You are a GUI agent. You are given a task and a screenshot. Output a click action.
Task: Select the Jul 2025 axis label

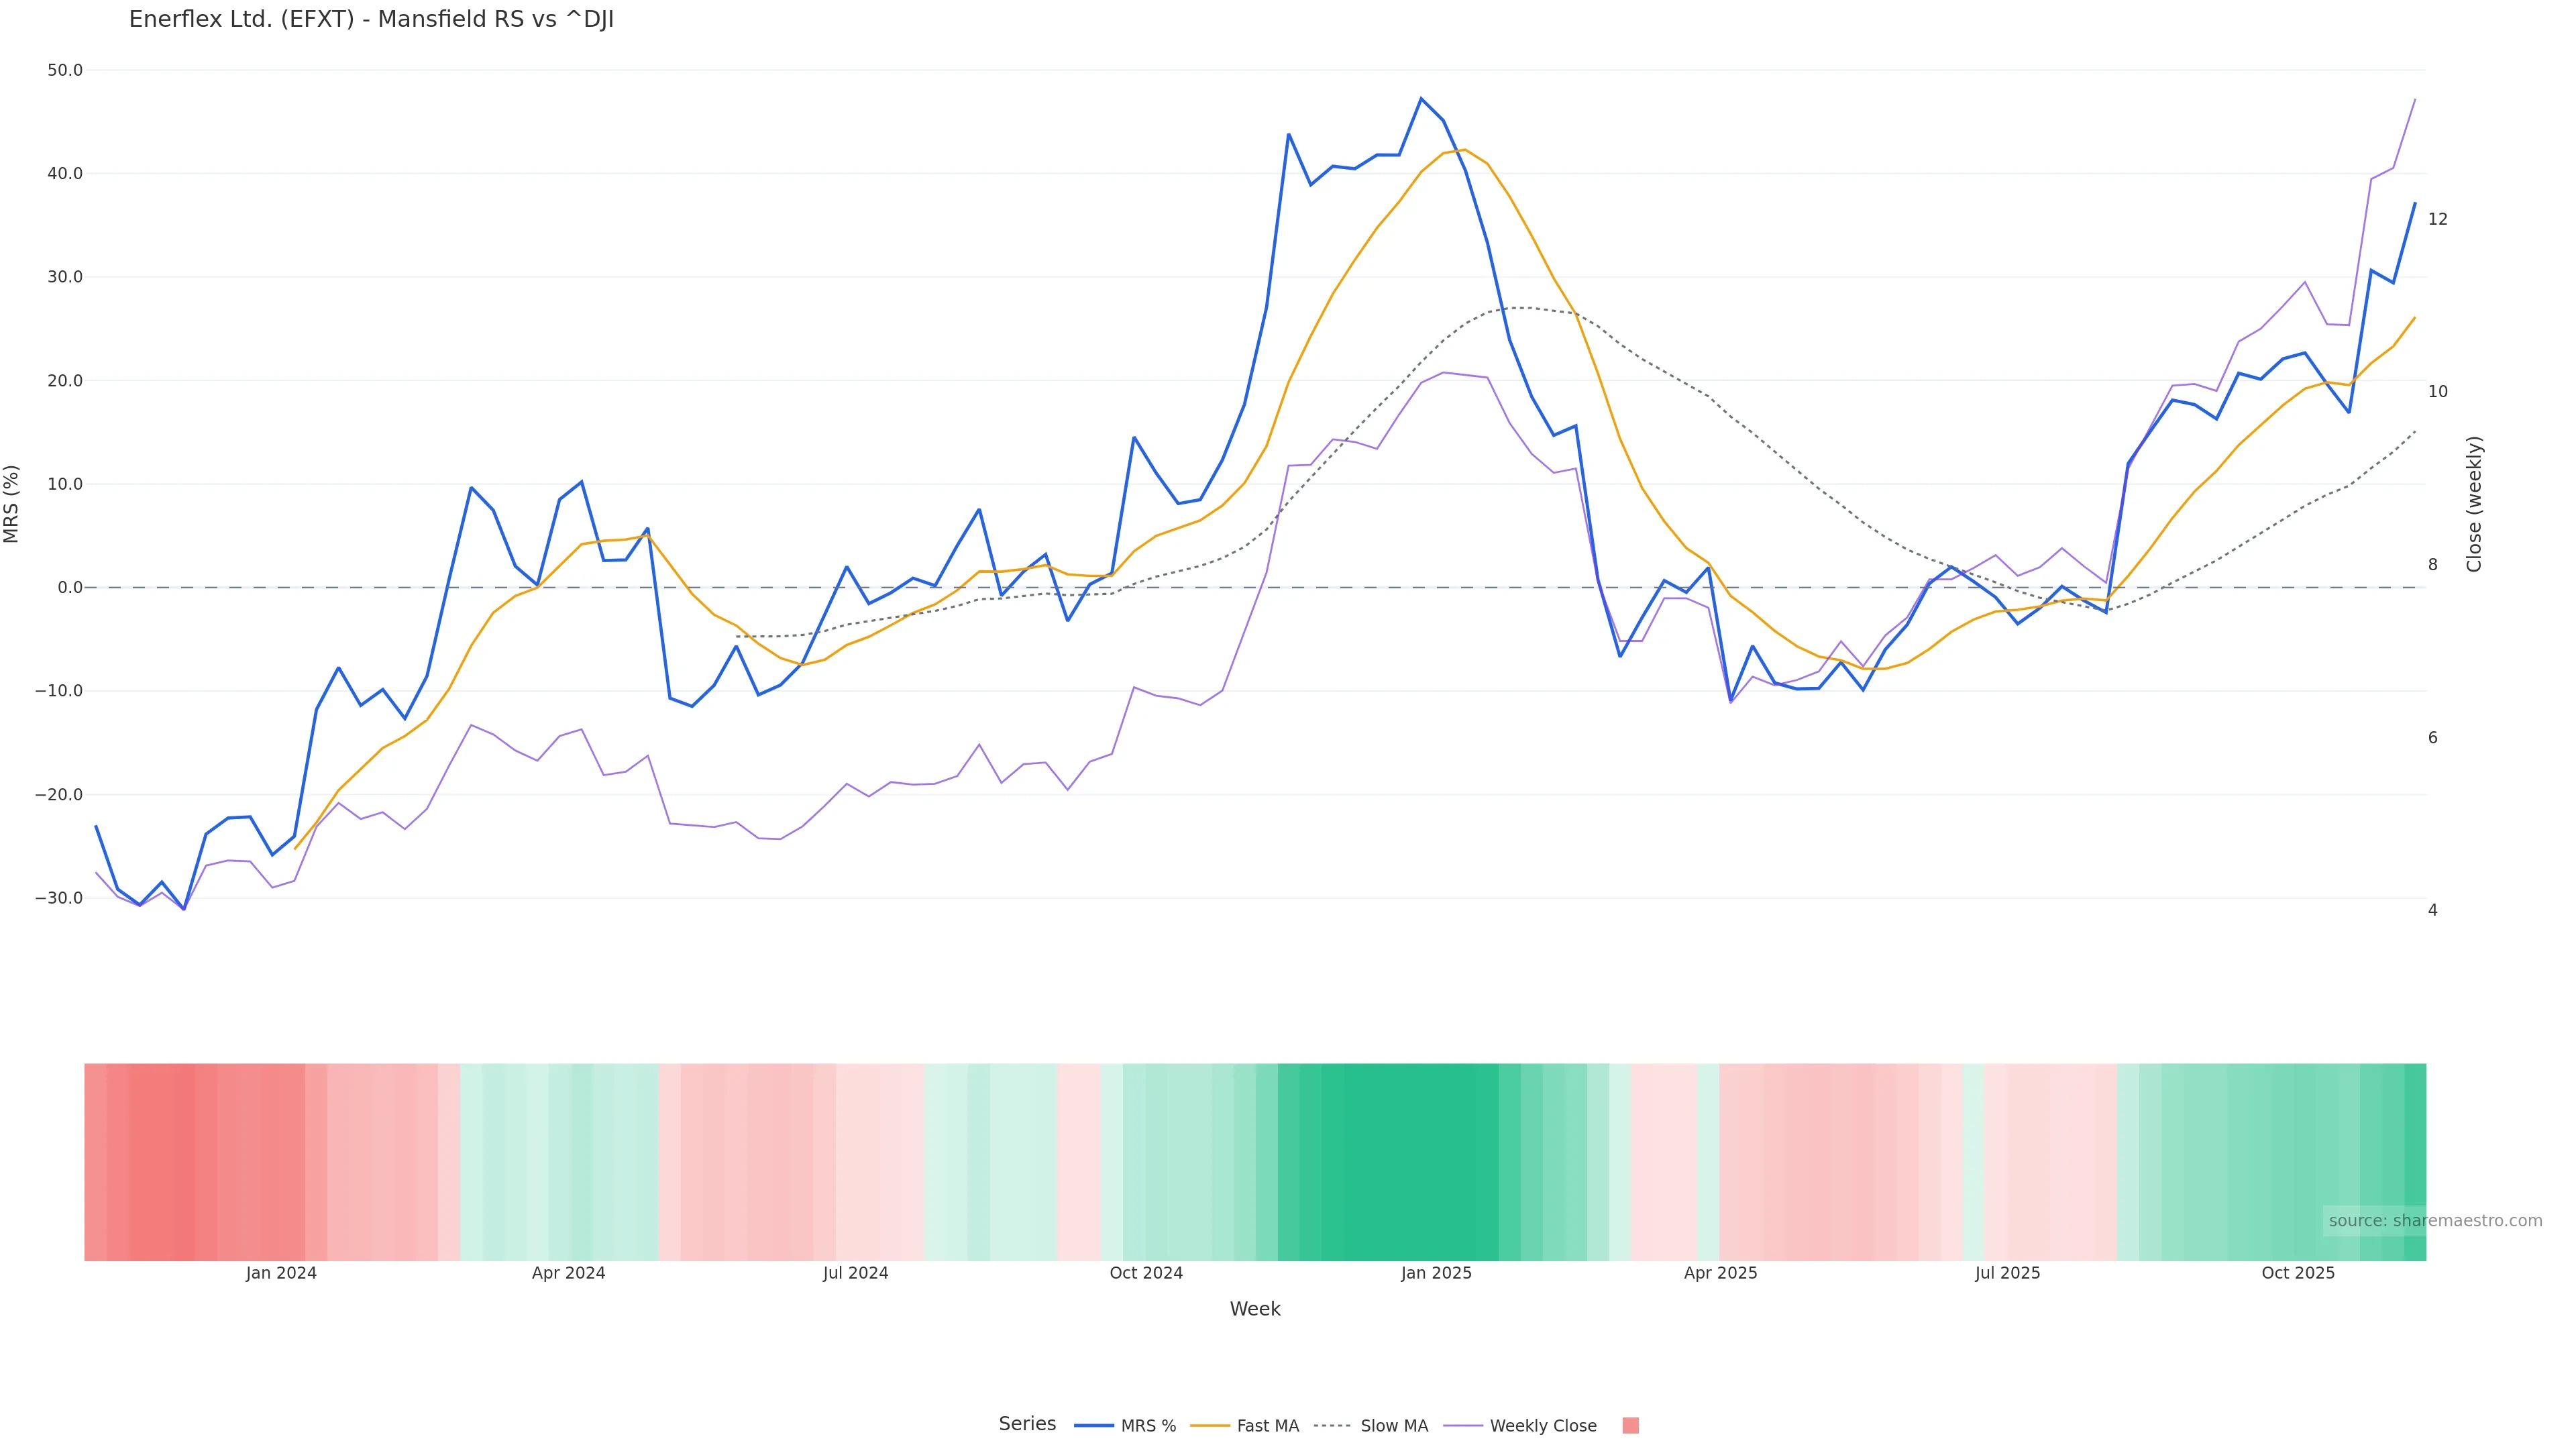coord(2007,1273)
